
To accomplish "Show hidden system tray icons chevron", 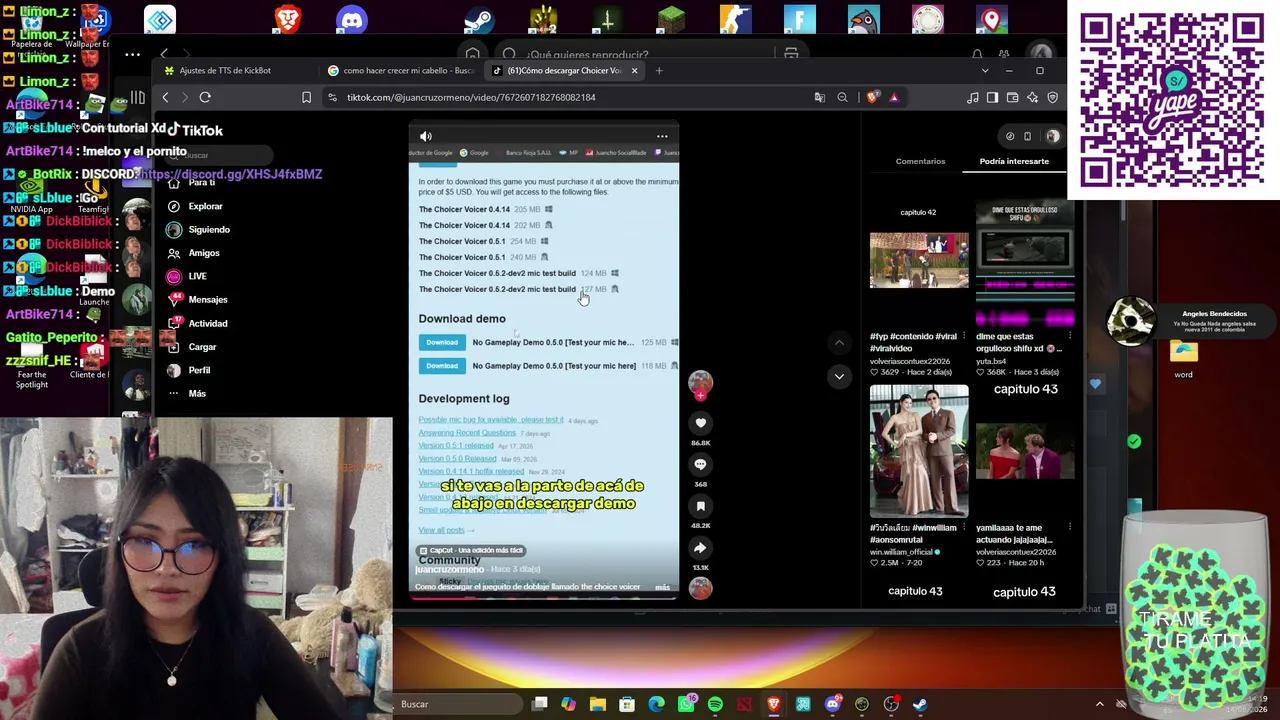I will 1100,704.
